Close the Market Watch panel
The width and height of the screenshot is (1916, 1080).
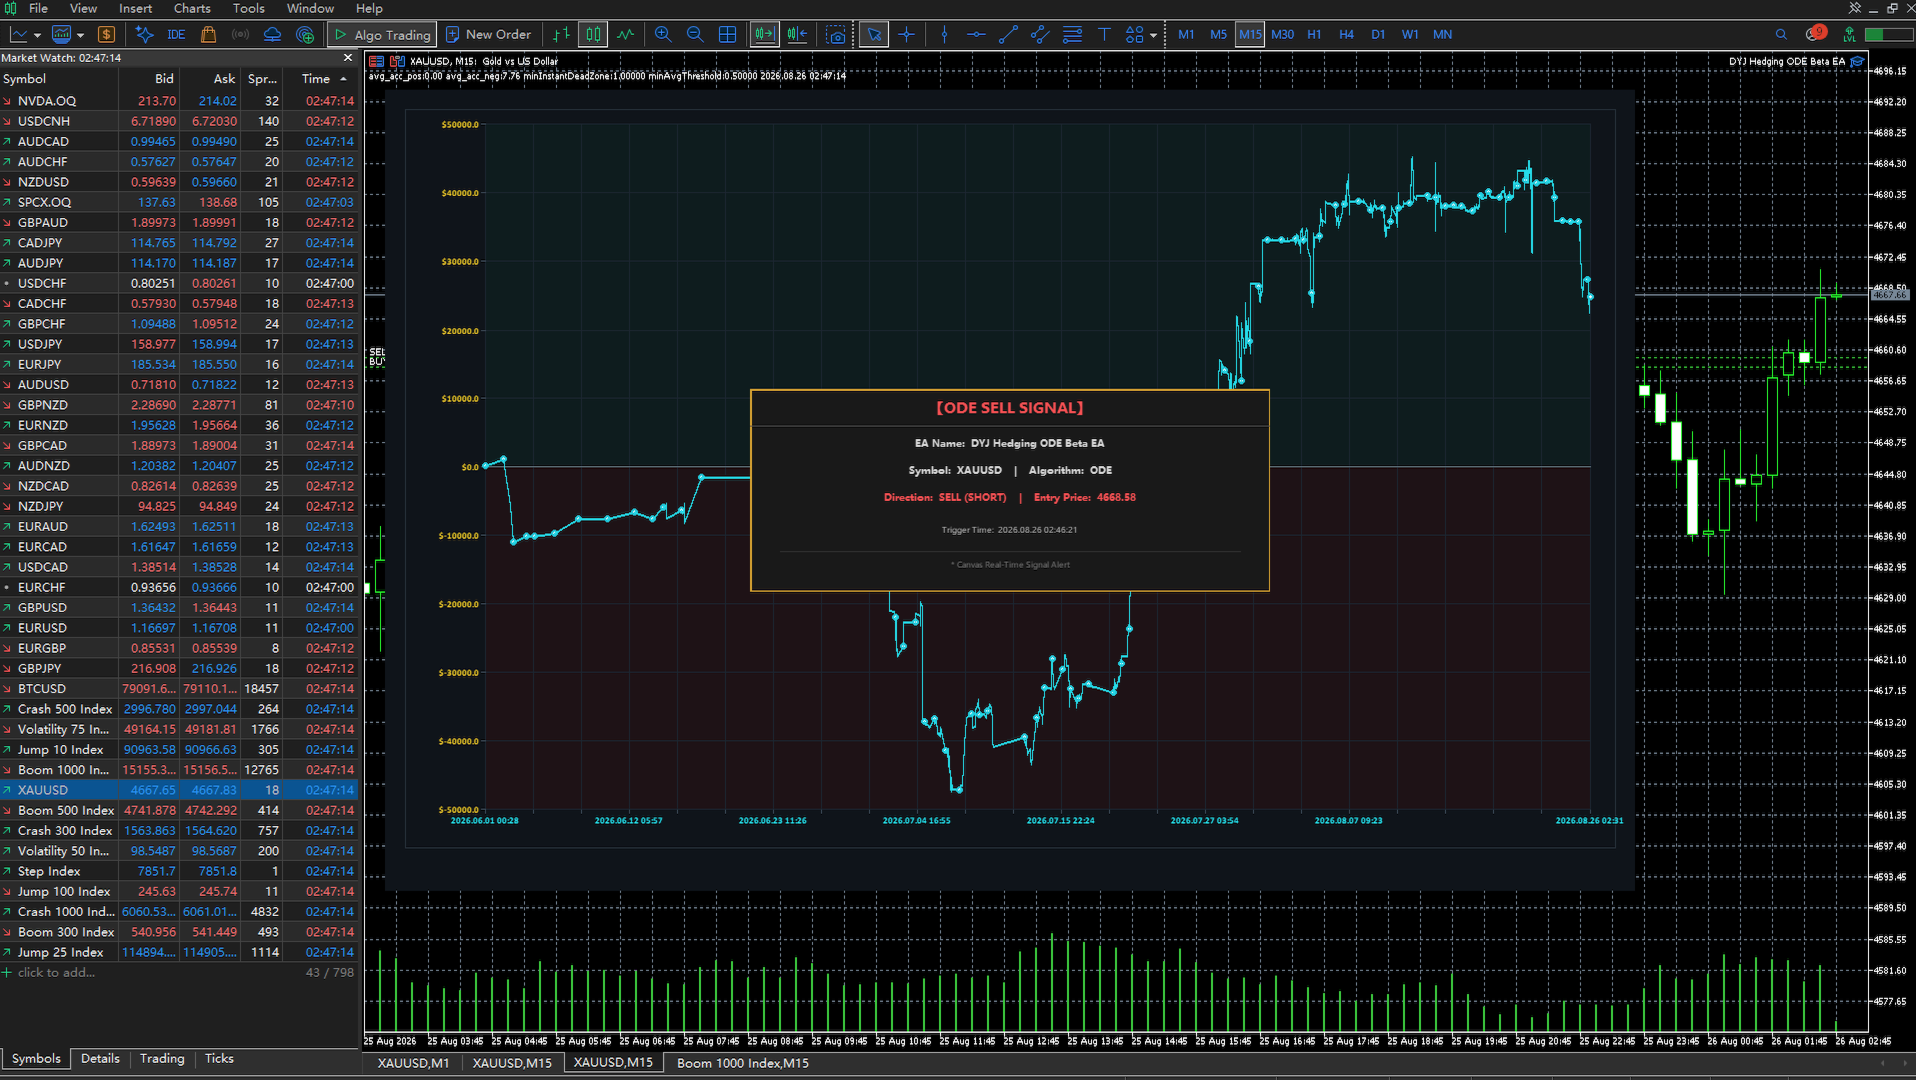[348, 58]
